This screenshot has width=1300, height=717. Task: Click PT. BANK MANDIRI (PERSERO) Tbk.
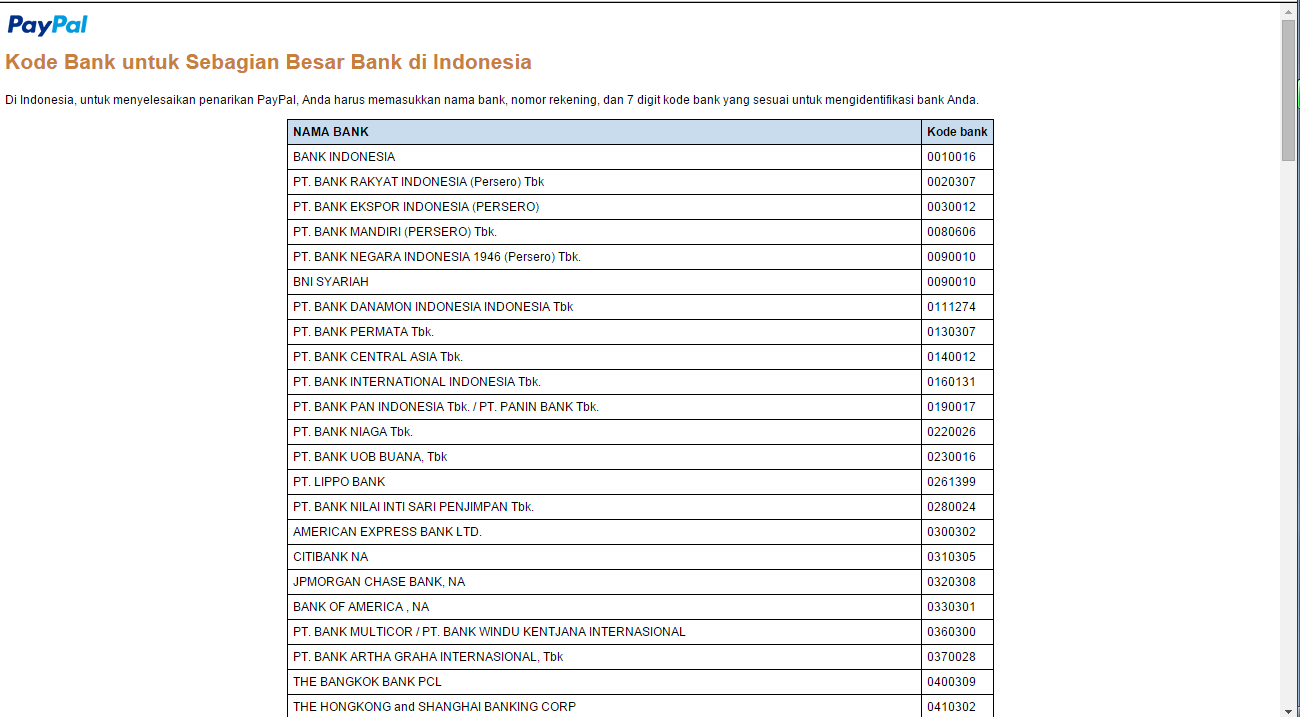pyautogui.click(x=395, y=232)
